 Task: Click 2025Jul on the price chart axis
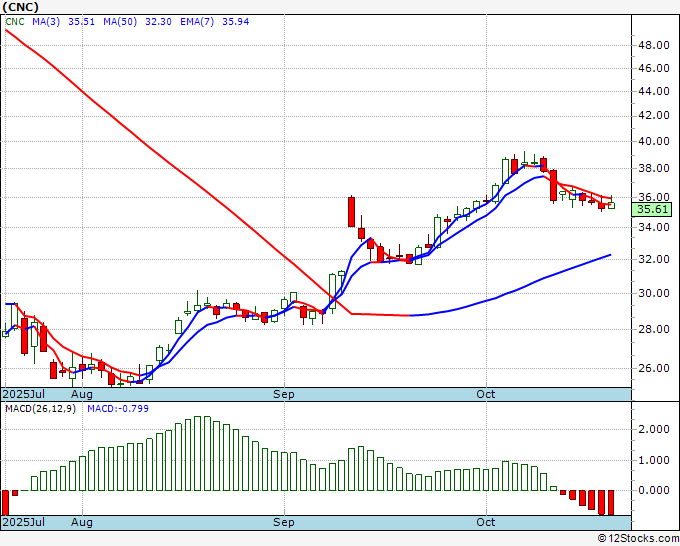(23, 394)
